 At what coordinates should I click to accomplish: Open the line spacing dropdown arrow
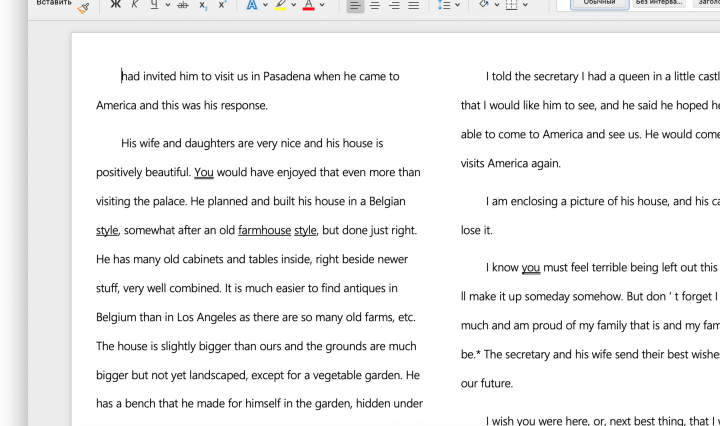pos(457,5)
